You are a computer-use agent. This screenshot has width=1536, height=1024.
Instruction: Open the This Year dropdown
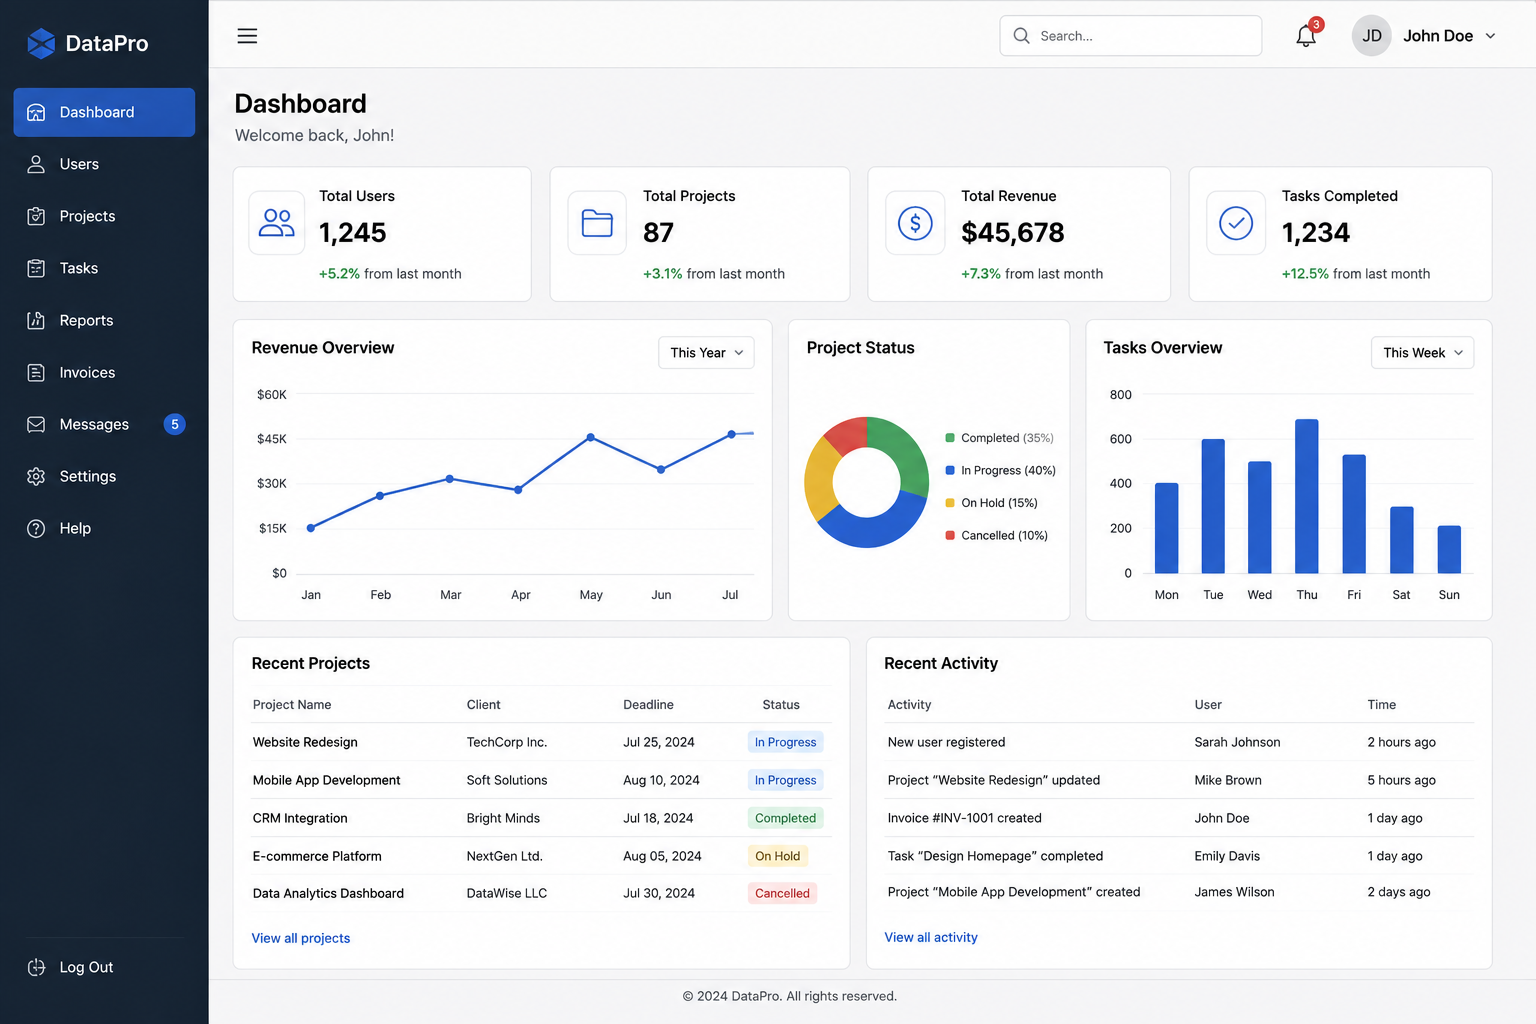(x=706, y=352)
